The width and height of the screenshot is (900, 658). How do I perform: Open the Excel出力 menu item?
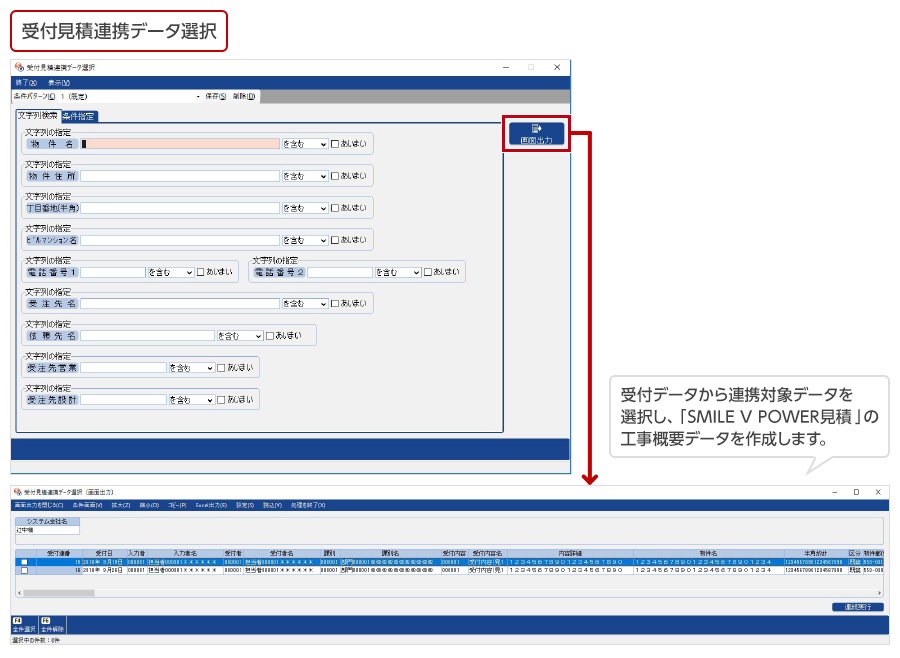click(210, 505)
